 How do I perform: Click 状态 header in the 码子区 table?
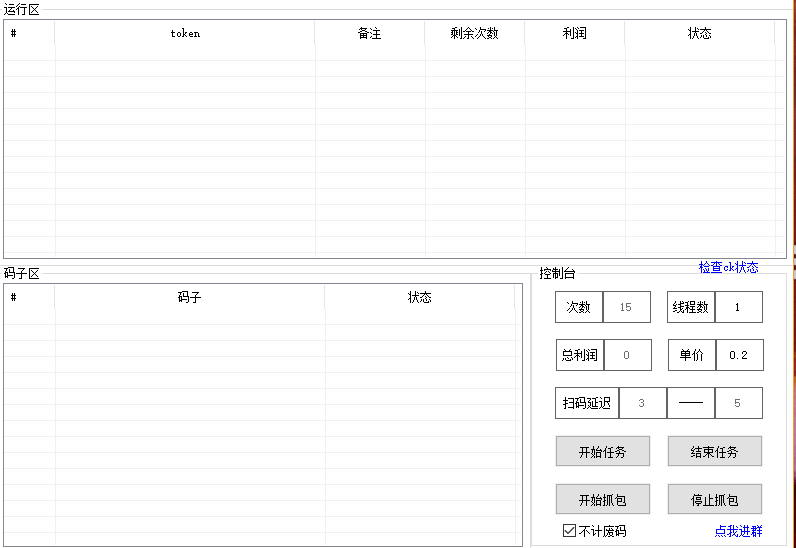point(419,297)
